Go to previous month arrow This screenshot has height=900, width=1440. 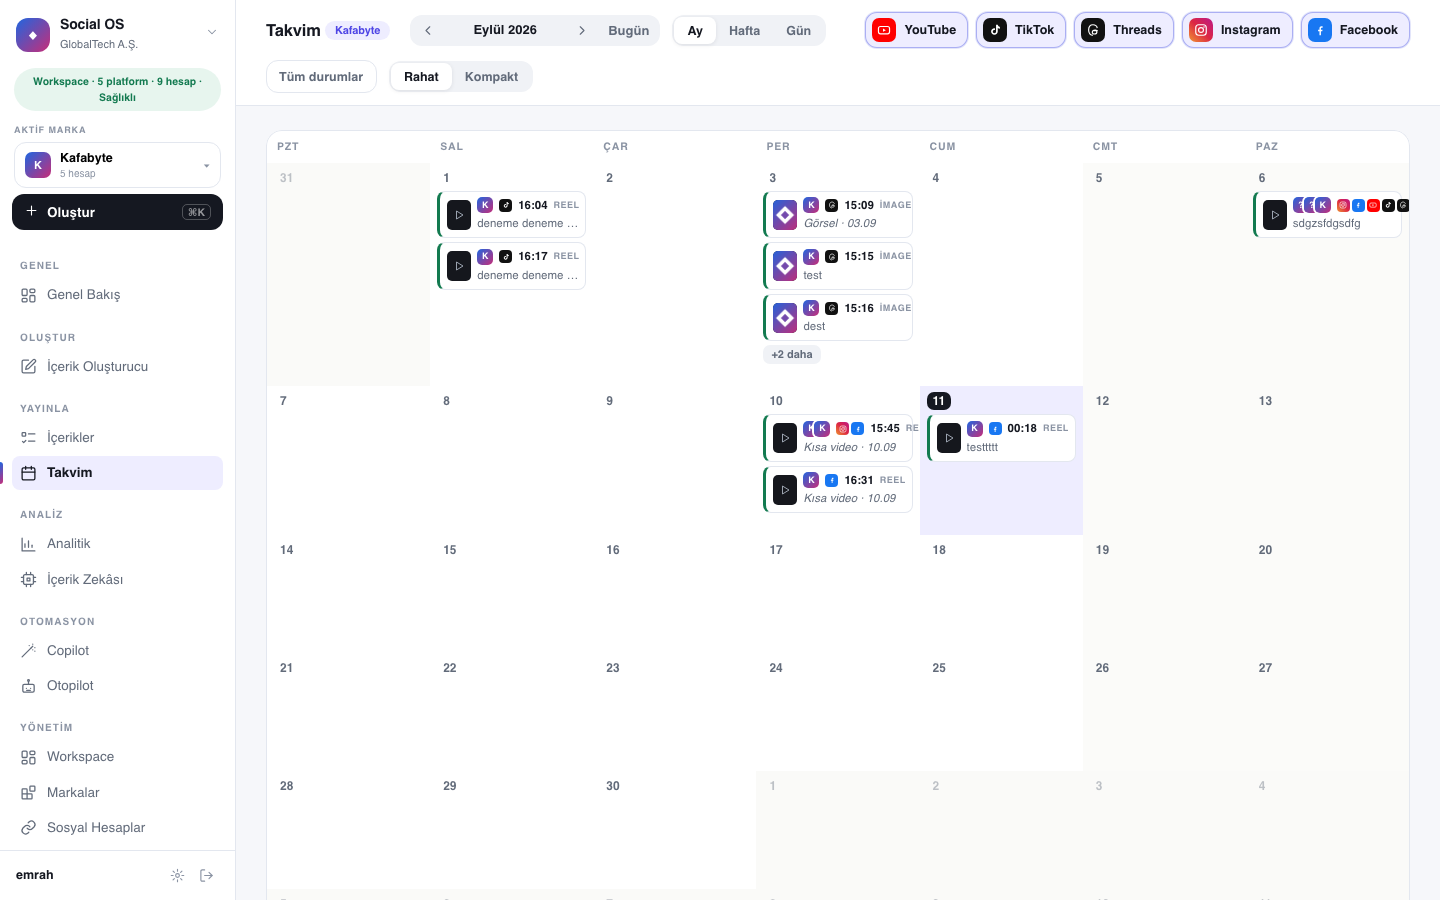pos(428,30)
